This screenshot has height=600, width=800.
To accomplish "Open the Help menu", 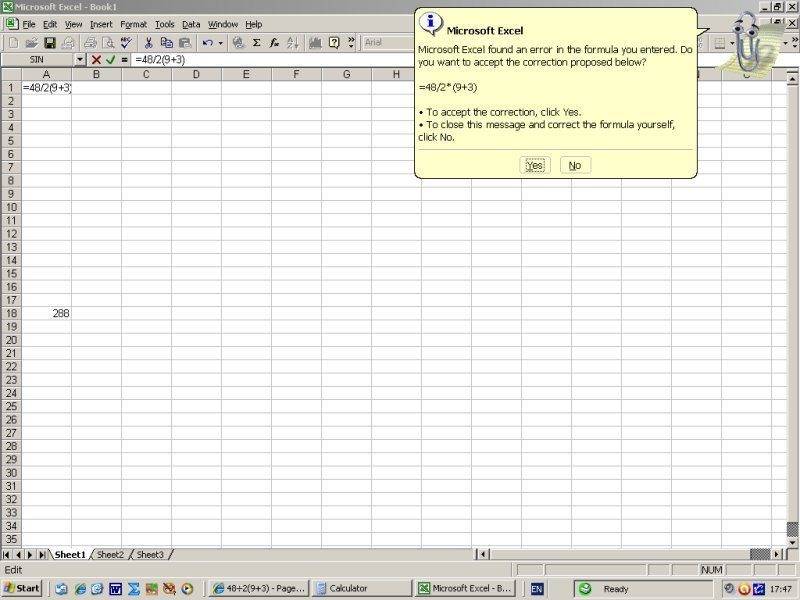I will click(254, 24).
